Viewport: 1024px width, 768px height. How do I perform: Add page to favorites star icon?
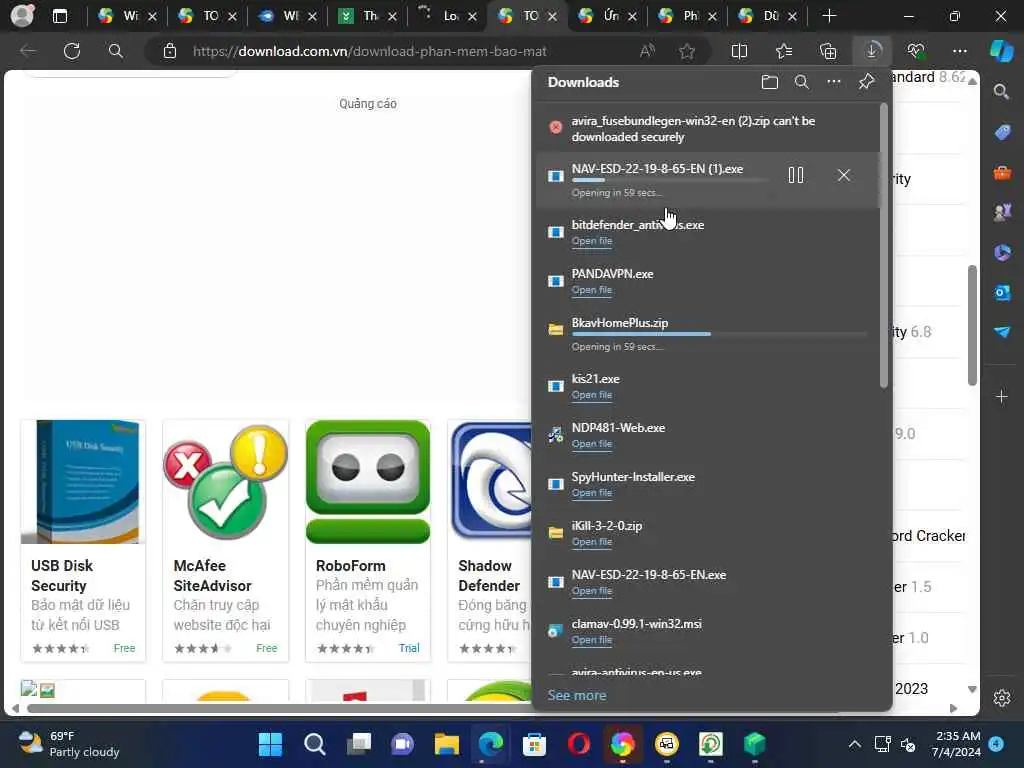pos(686,52)
